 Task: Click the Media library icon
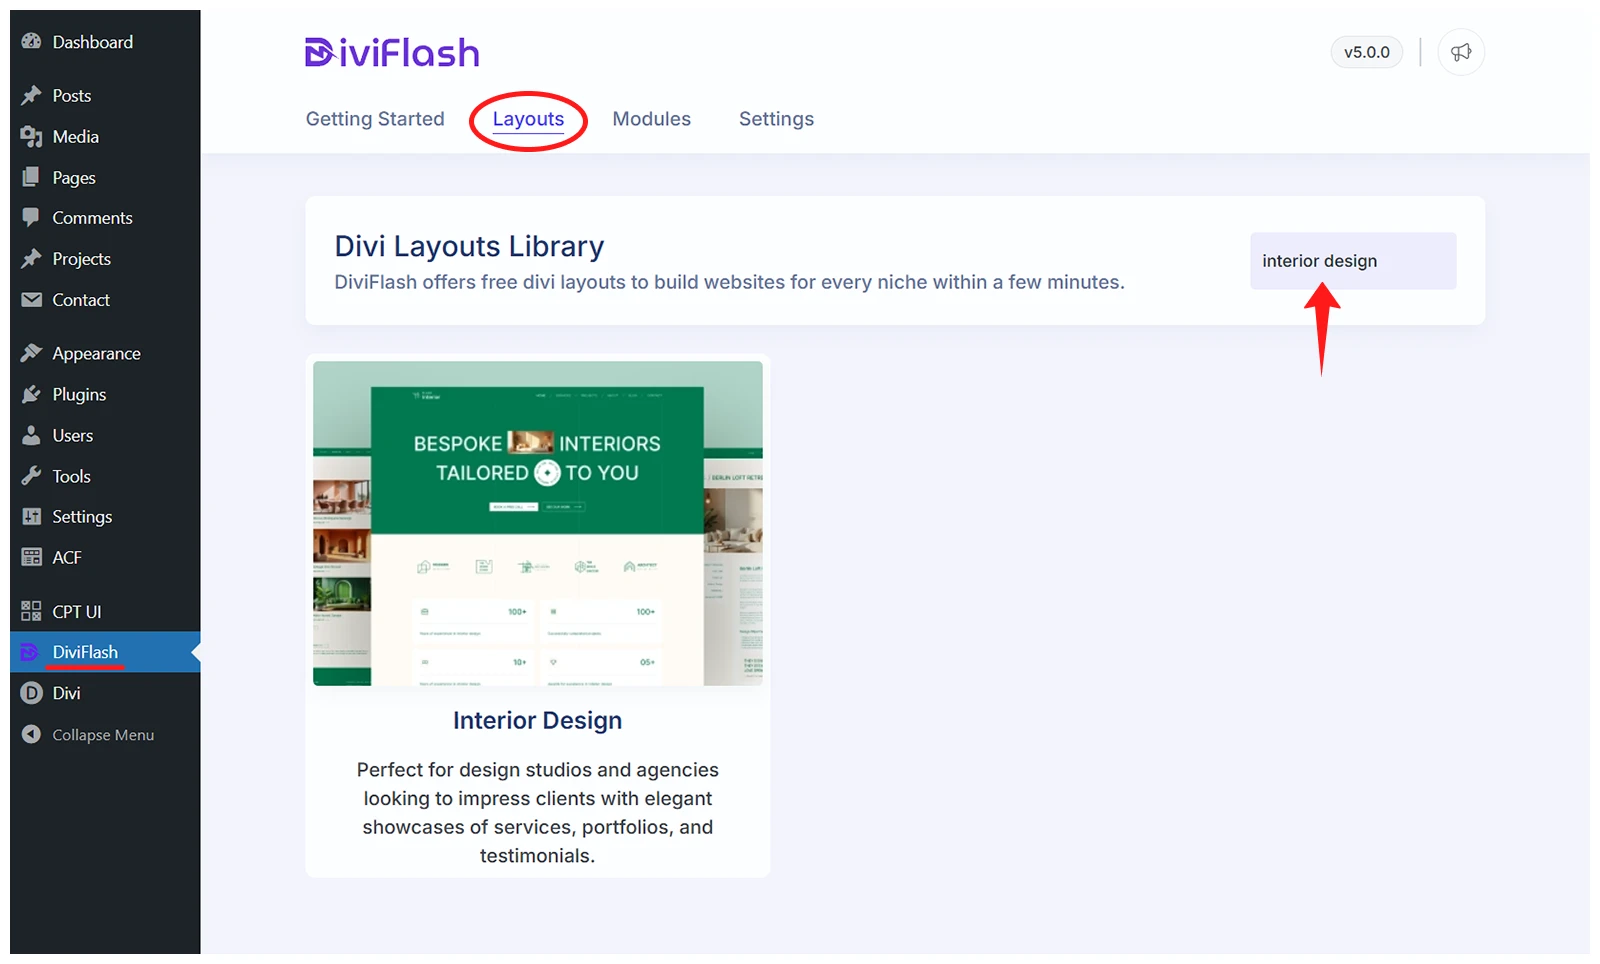[32, 137]
